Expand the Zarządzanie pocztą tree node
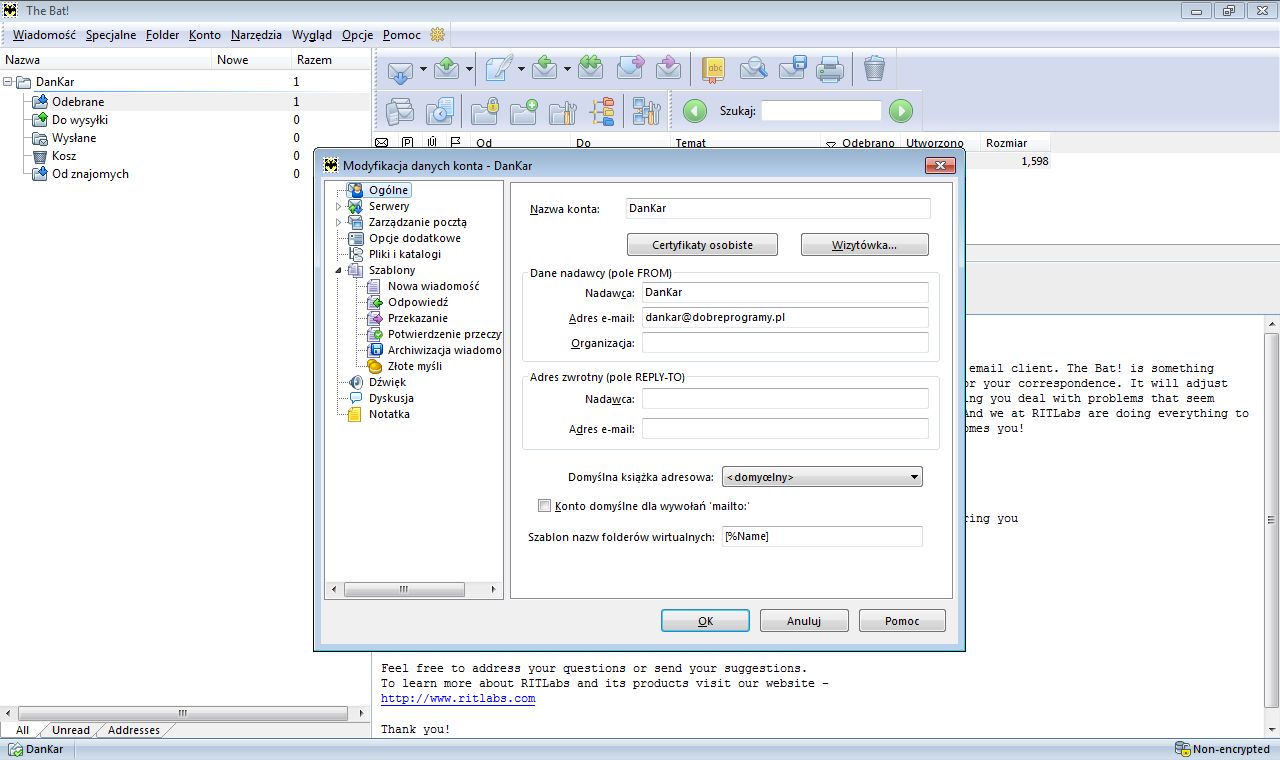The height and width of the screenshot is (760, 1280). 339,222
